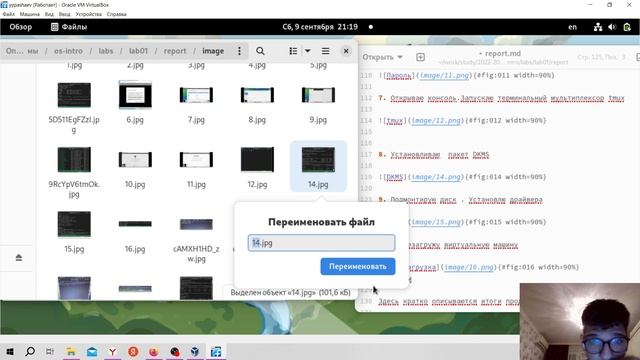The height and width of the screenshot is (360, 640).
Task: Open VirtualBox Устройства menu
Action: [89, 14]
